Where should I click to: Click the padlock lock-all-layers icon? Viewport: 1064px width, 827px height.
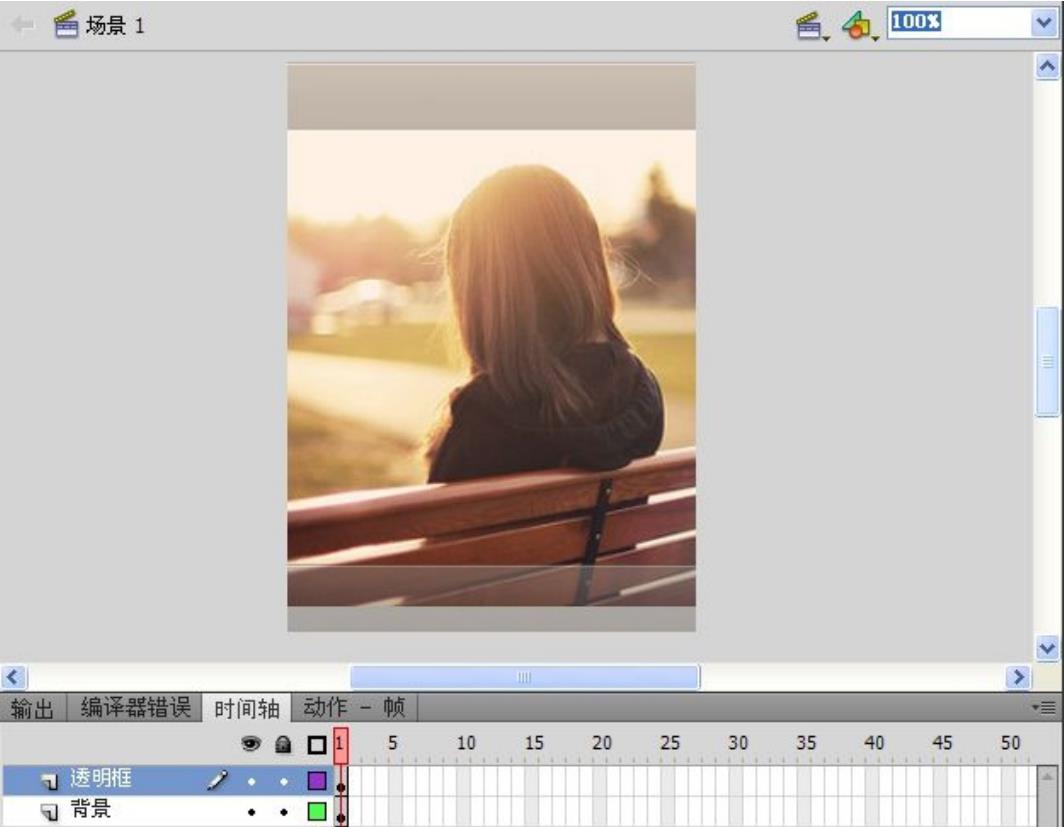pos(283,745)
